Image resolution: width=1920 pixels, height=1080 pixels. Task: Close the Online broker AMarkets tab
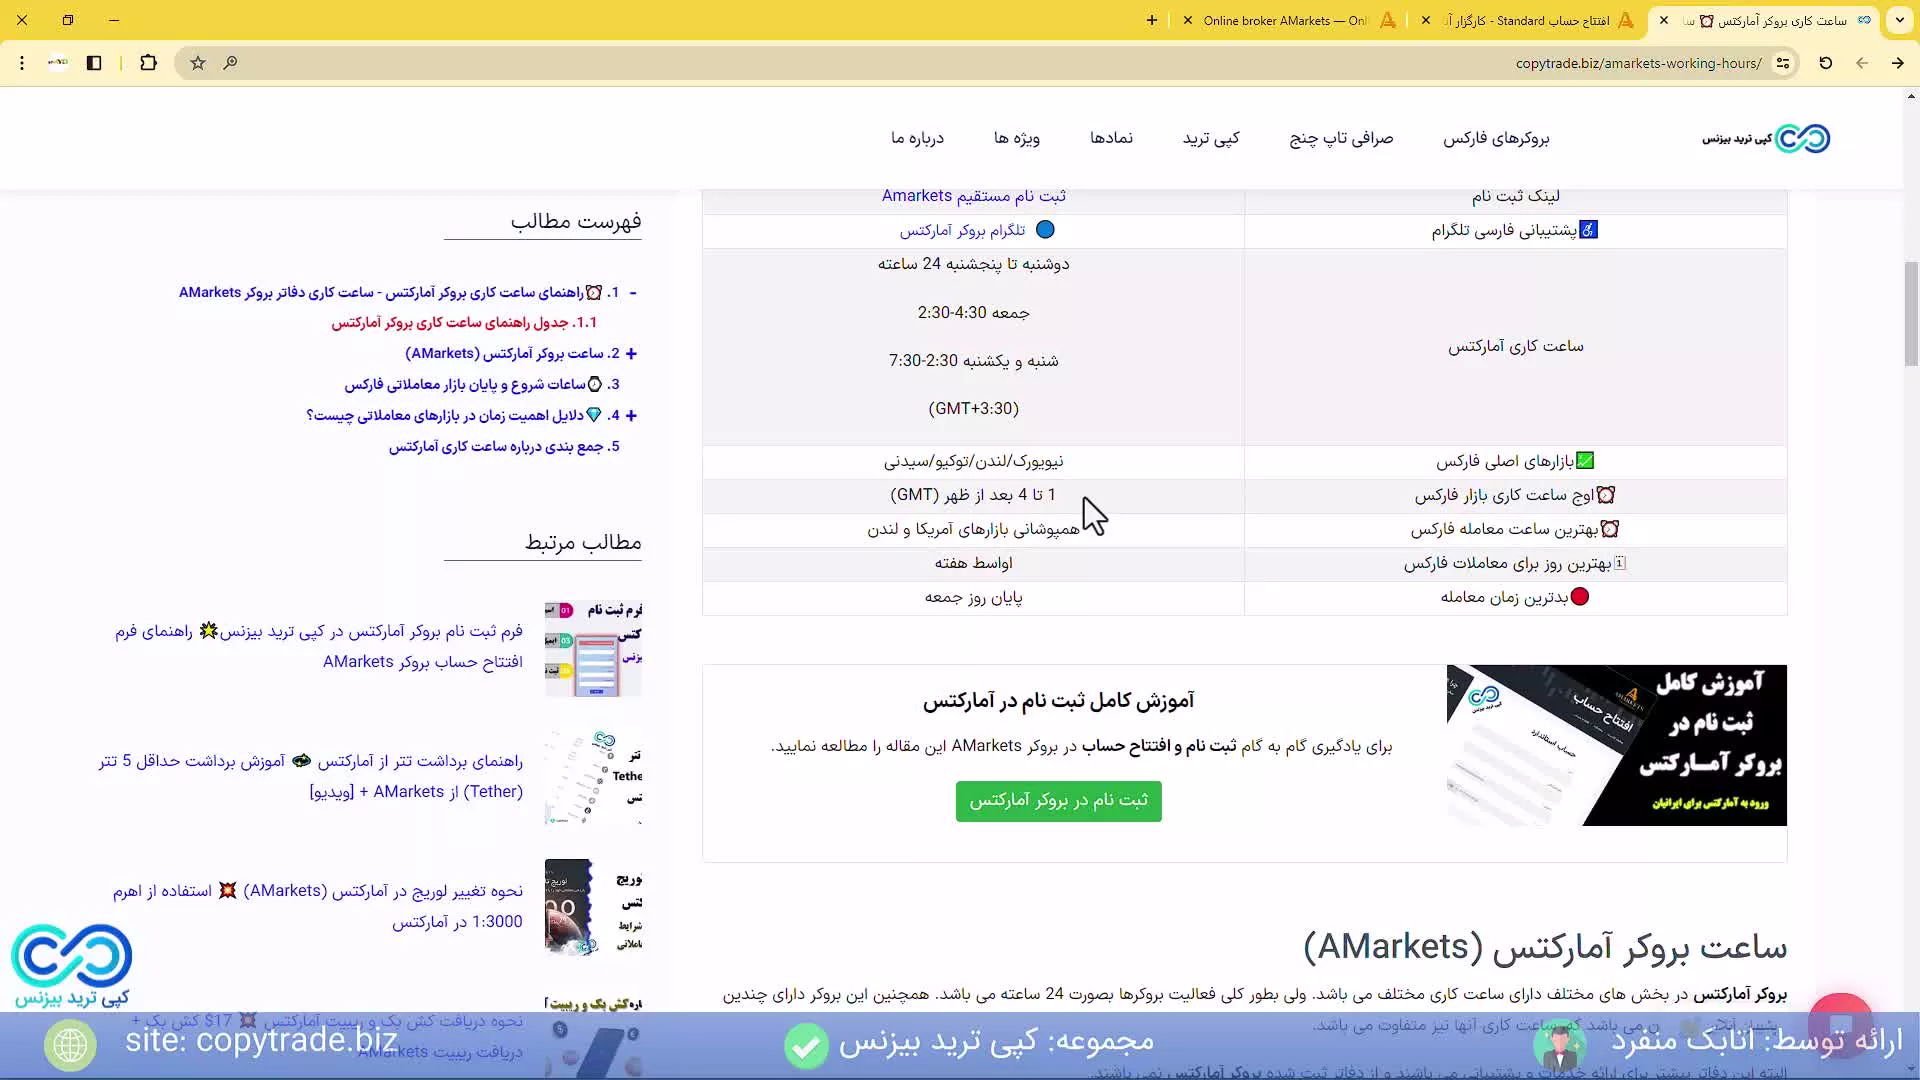pos(1187,20)
